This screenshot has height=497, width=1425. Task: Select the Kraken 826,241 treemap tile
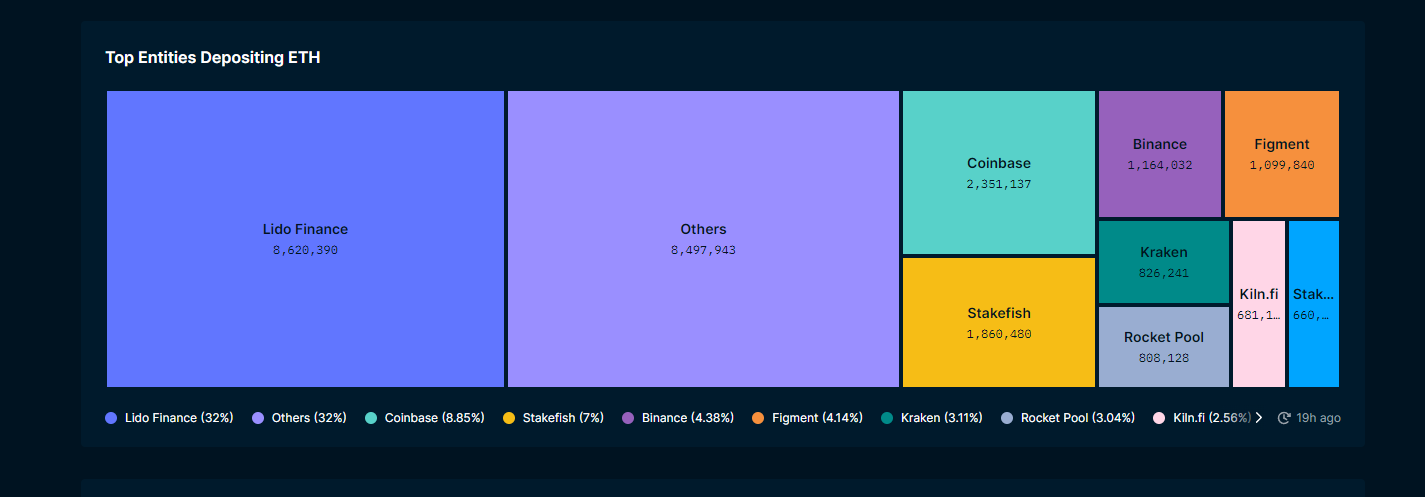pyautogui.click(x=1163, y=261)
